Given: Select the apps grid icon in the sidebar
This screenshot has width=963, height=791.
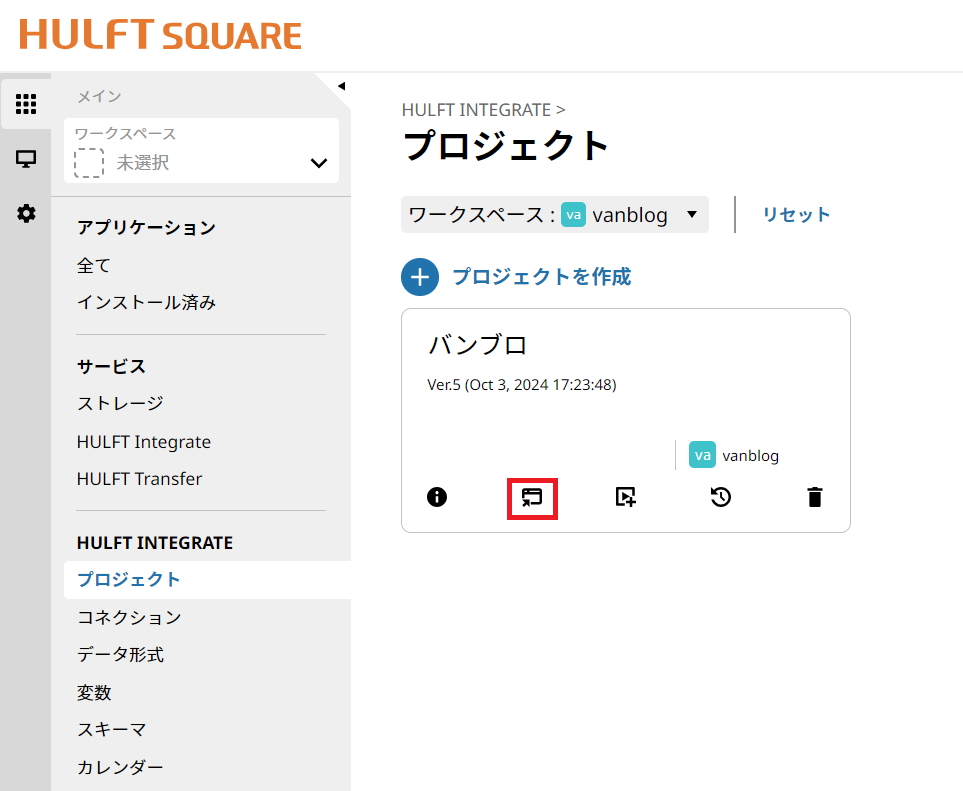Looking at the screenshot, I should tap(25, 103).
